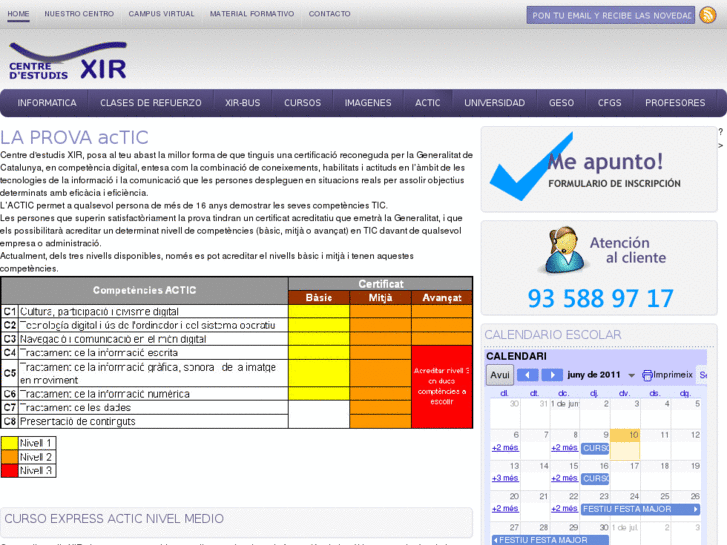Select CLASES DE REFUERZO menu item

tap(151, 103)
